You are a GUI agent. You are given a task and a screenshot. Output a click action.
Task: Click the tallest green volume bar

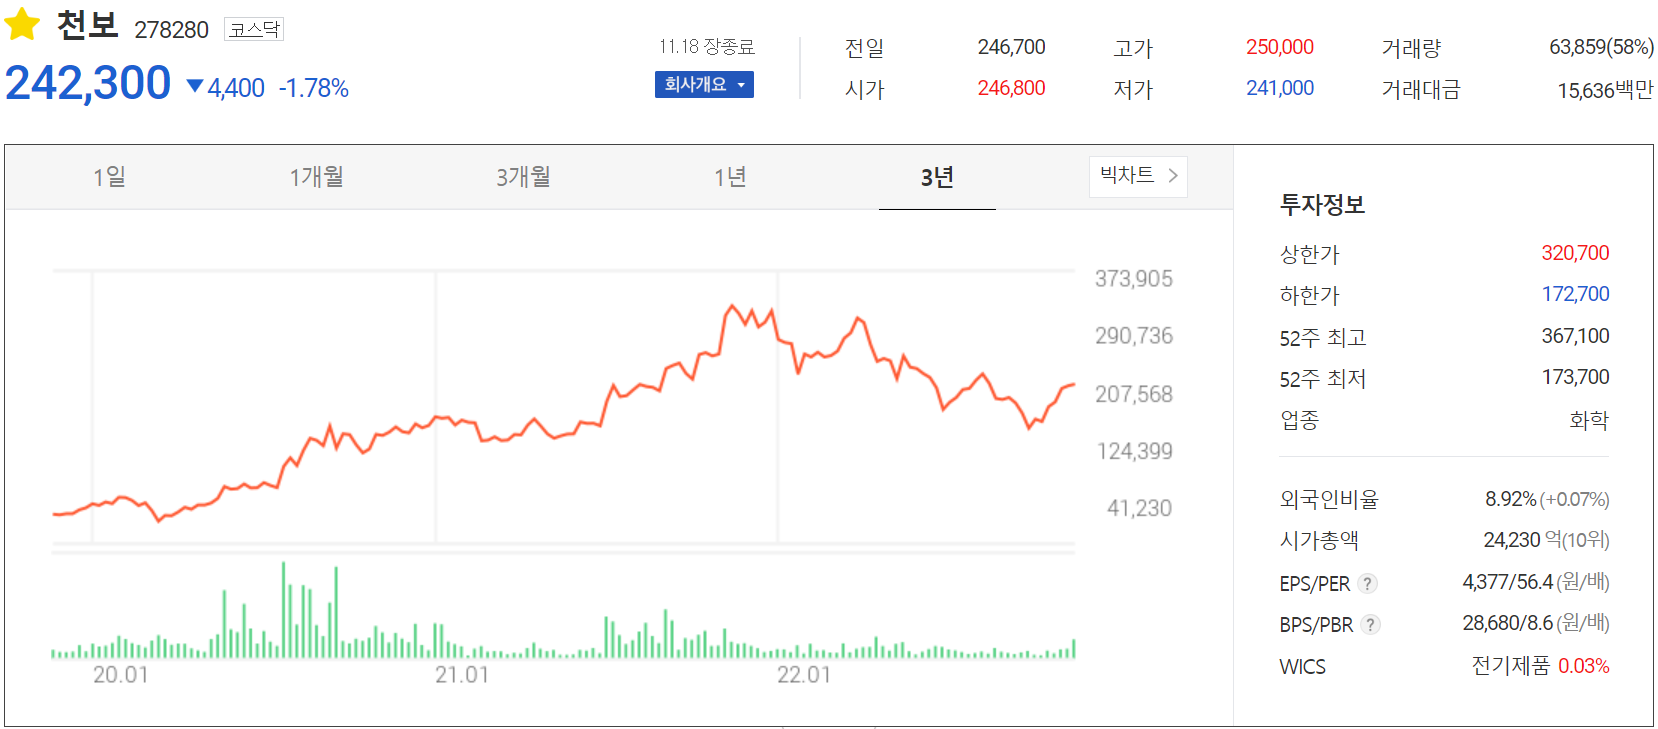click(x=283, y=609)
